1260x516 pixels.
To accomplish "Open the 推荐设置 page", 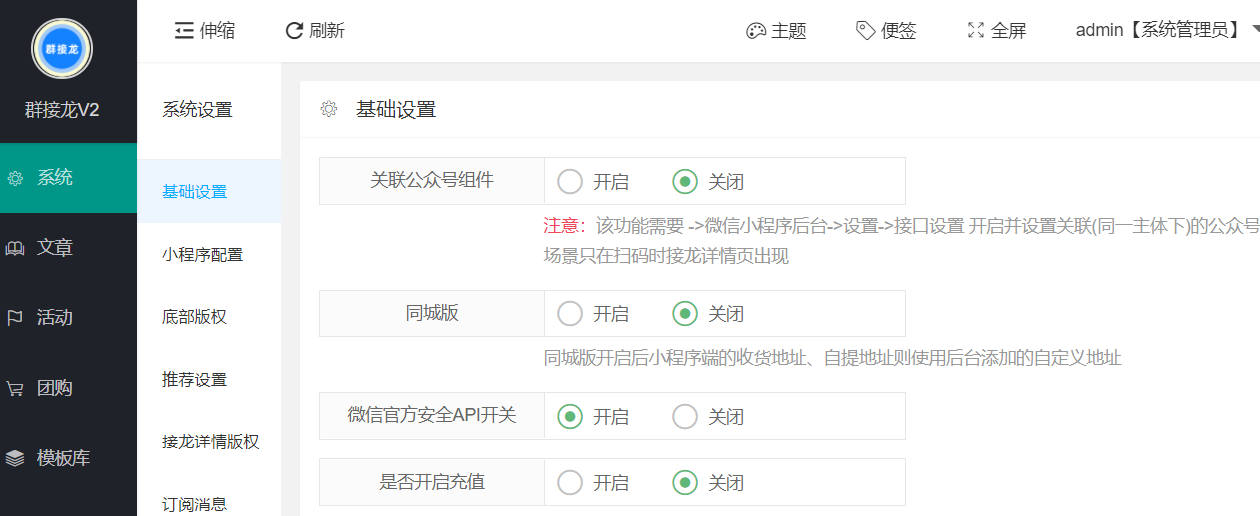I will (x=194, y=379).
